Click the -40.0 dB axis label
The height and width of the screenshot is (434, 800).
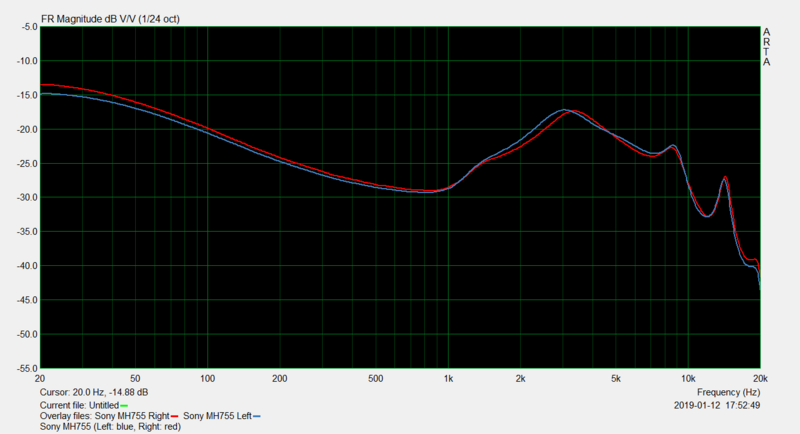pos(27,266)
